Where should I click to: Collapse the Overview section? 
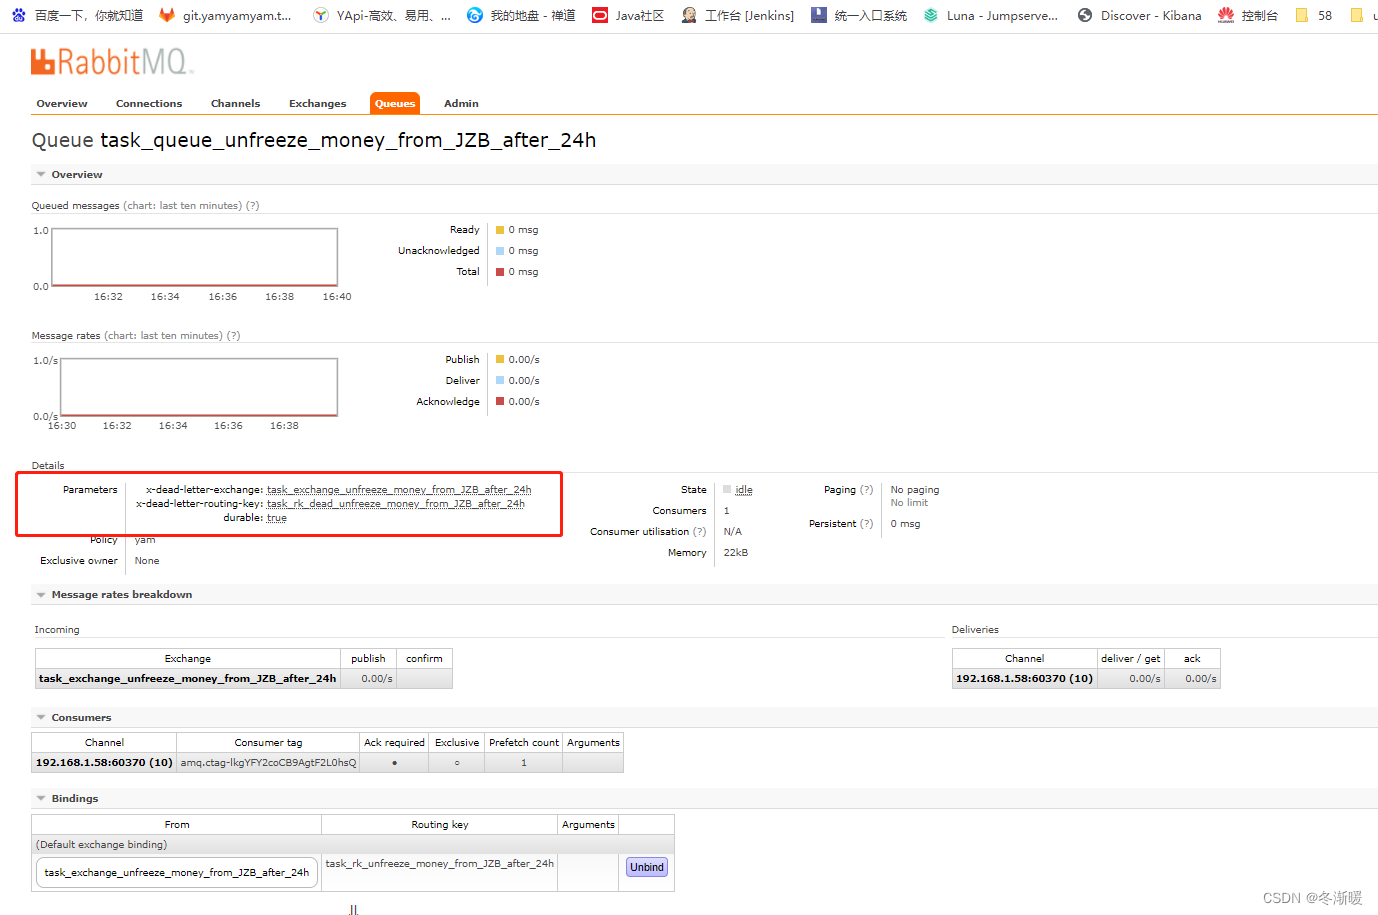pos(41,174)
